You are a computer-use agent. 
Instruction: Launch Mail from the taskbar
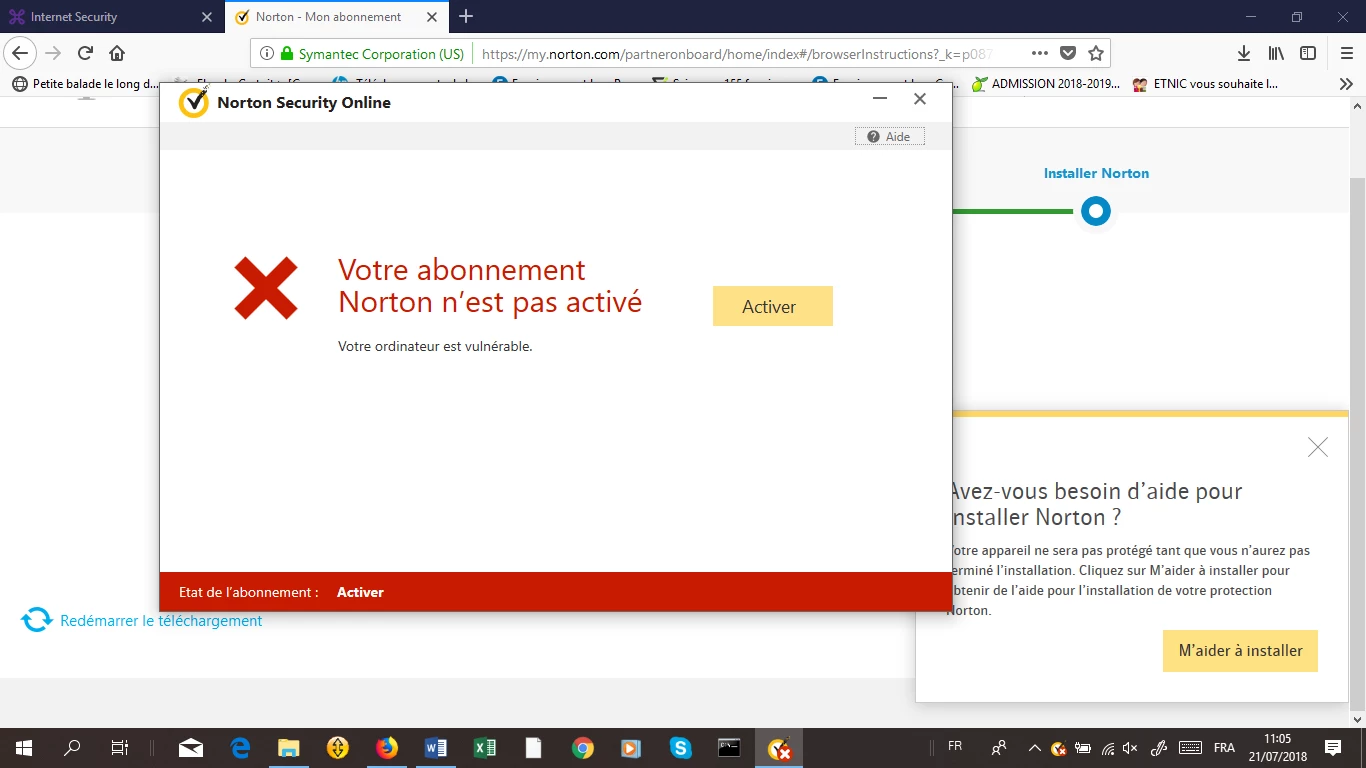191,748
